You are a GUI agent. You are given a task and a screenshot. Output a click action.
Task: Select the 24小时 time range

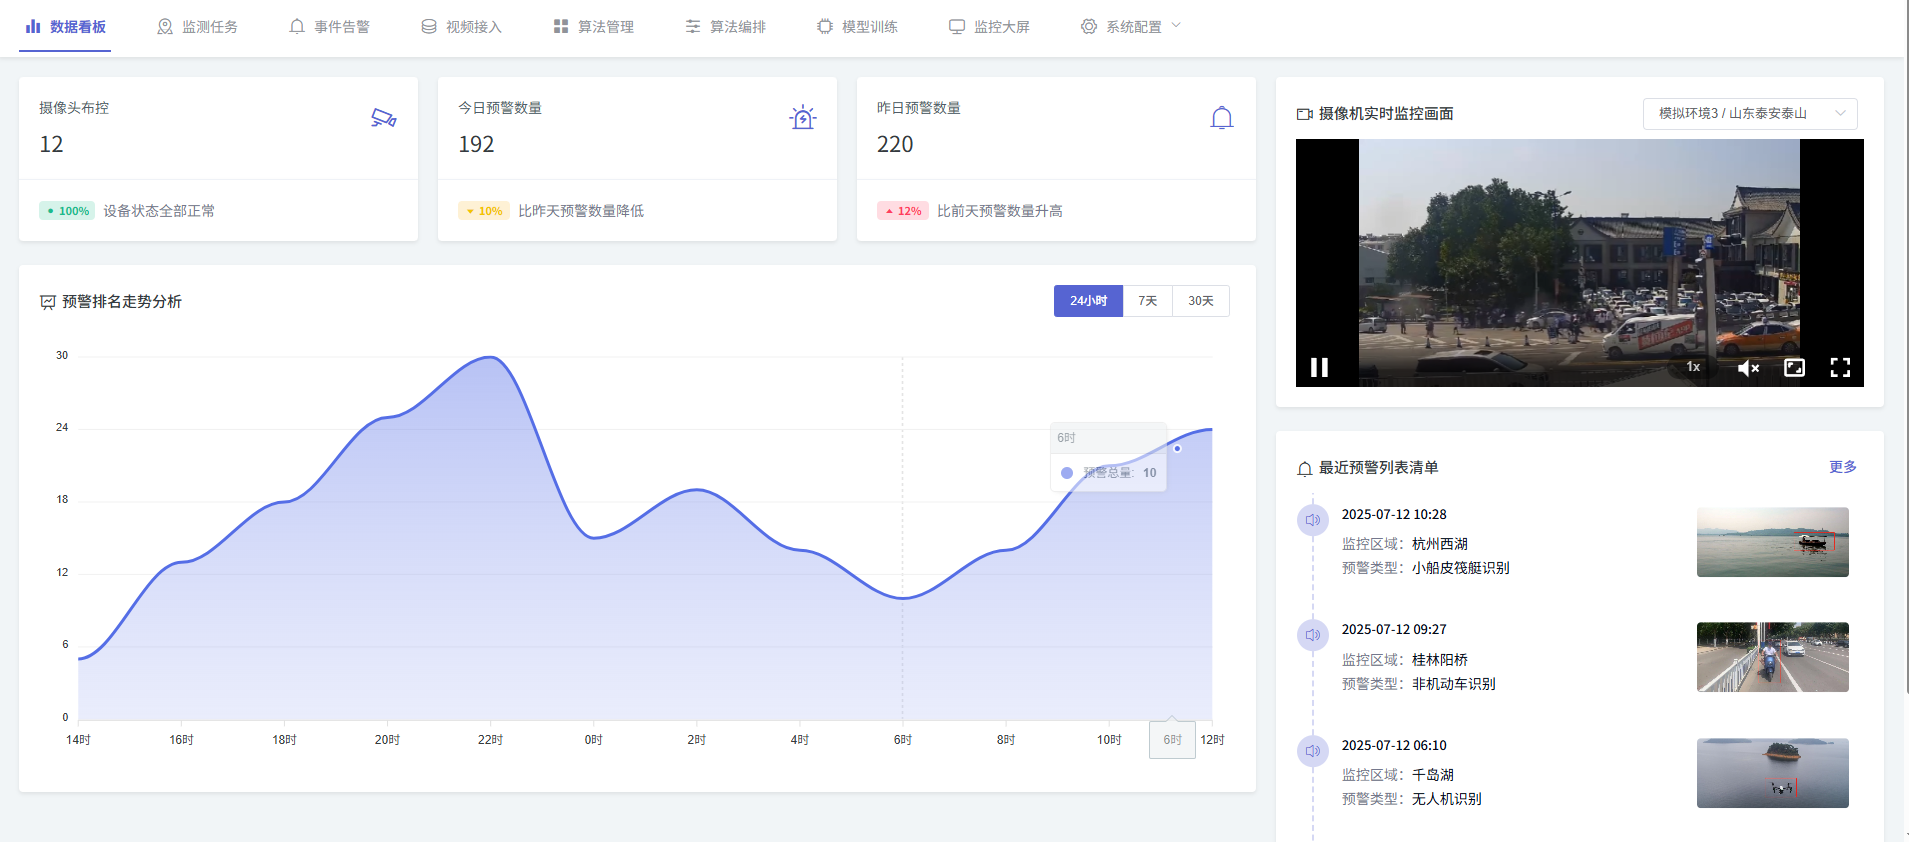[x=1088, y=301]
